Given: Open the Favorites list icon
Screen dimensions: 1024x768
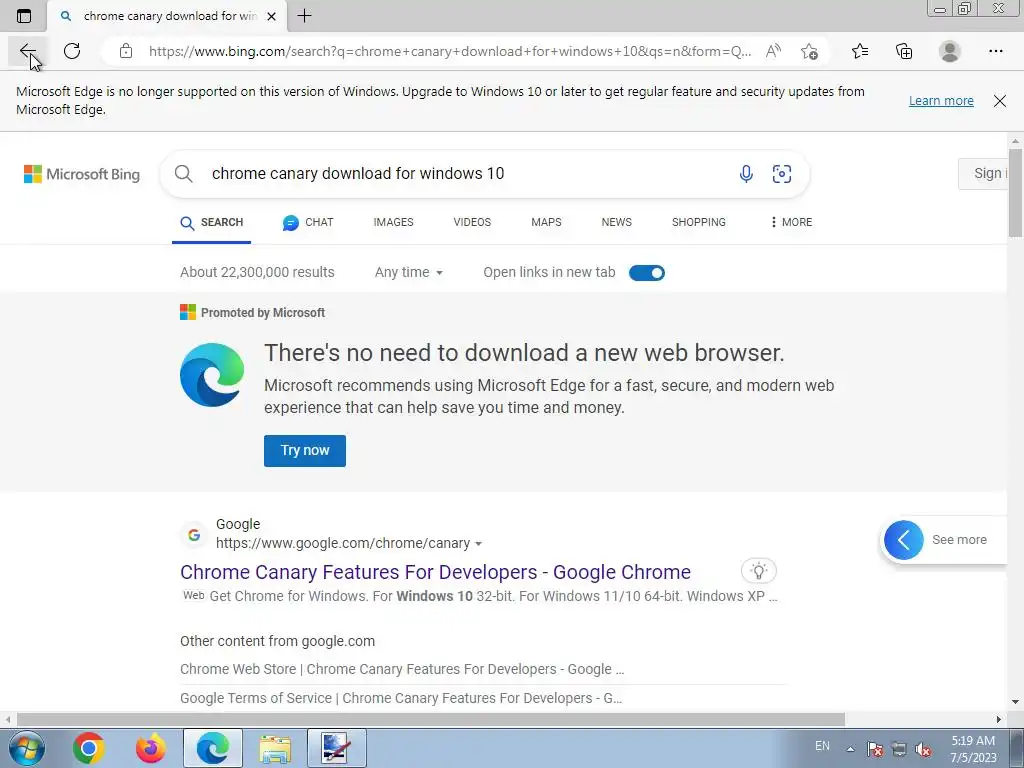Looking at the screenshot, I should tap(860, 51).
